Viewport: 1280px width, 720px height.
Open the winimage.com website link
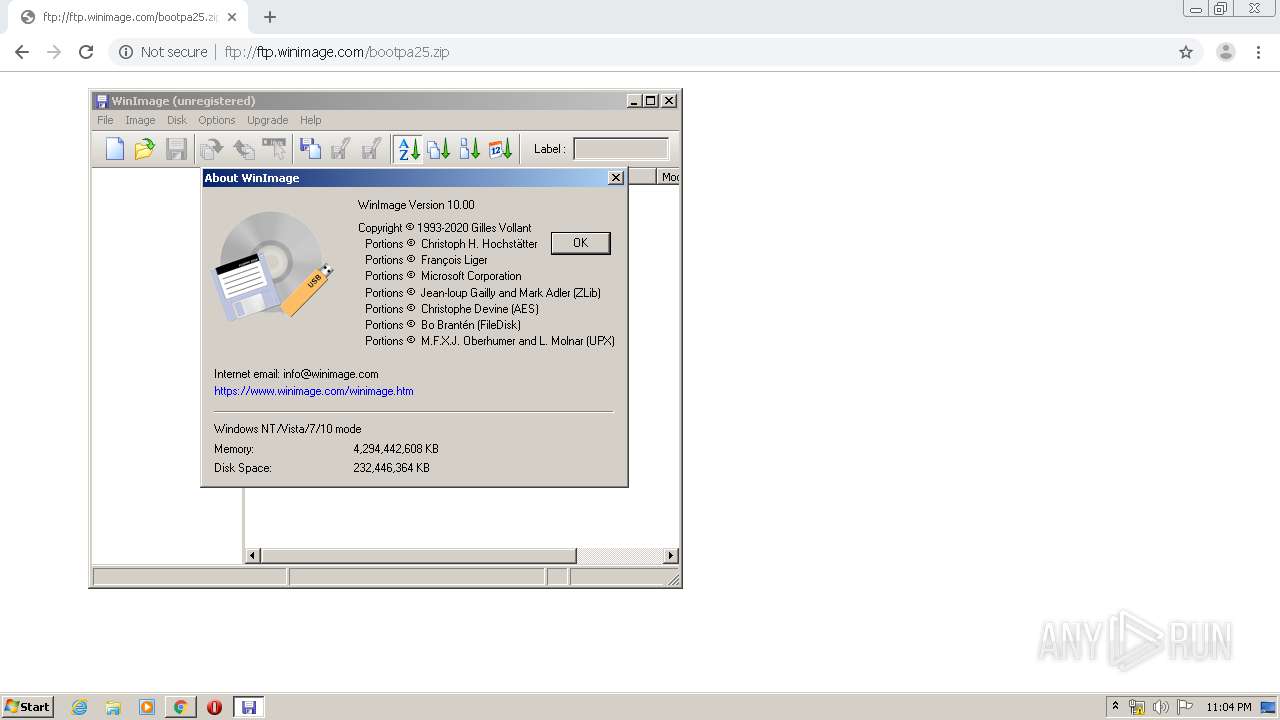(314, 391)
